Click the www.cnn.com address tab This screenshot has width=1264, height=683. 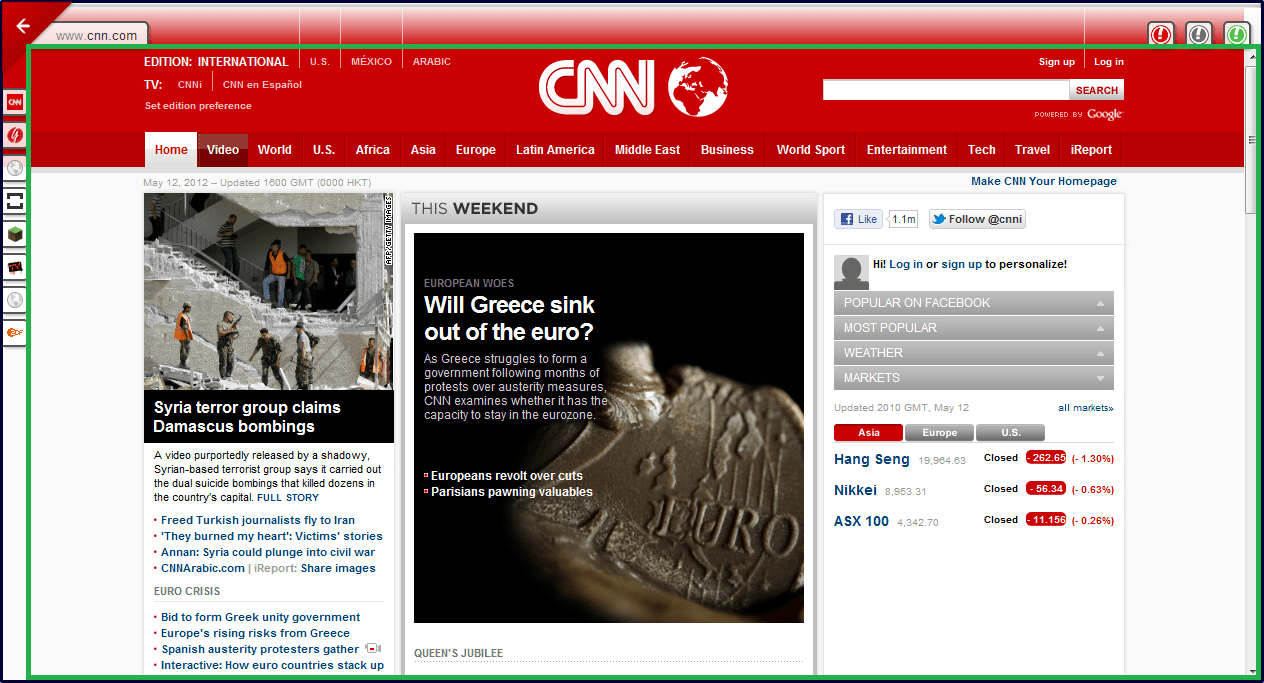click(x=97, y=35)
